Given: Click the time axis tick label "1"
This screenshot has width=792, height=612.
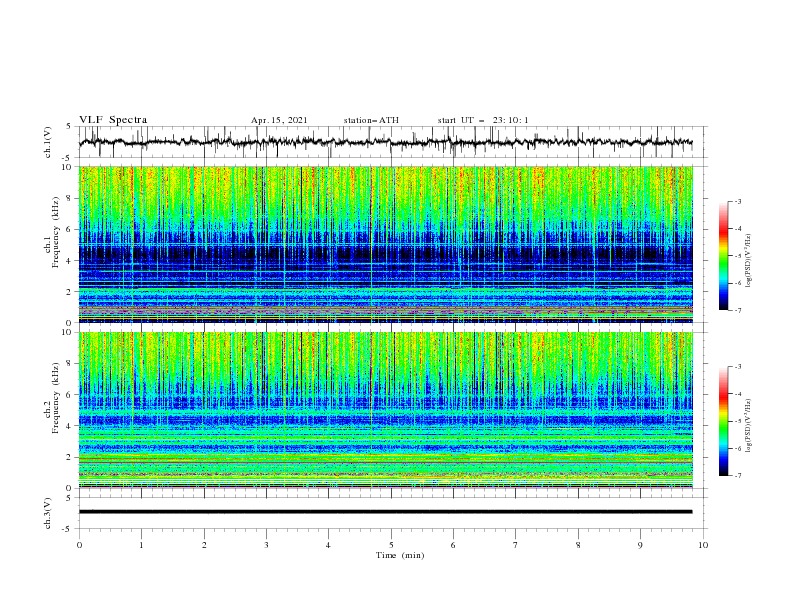Looking at the screenshot, I should (x=141, y=545).
